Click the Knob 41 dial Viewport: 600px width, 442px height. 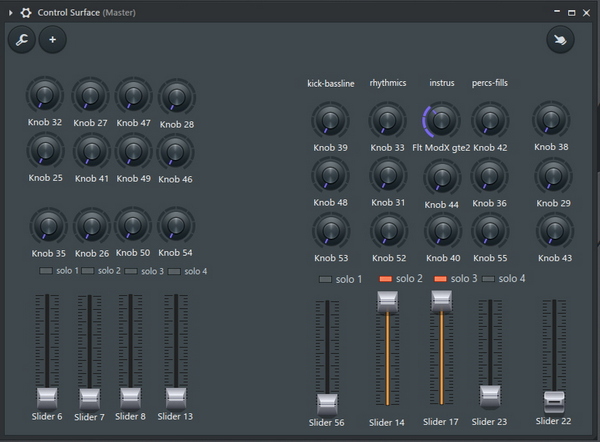coord(91,152)
